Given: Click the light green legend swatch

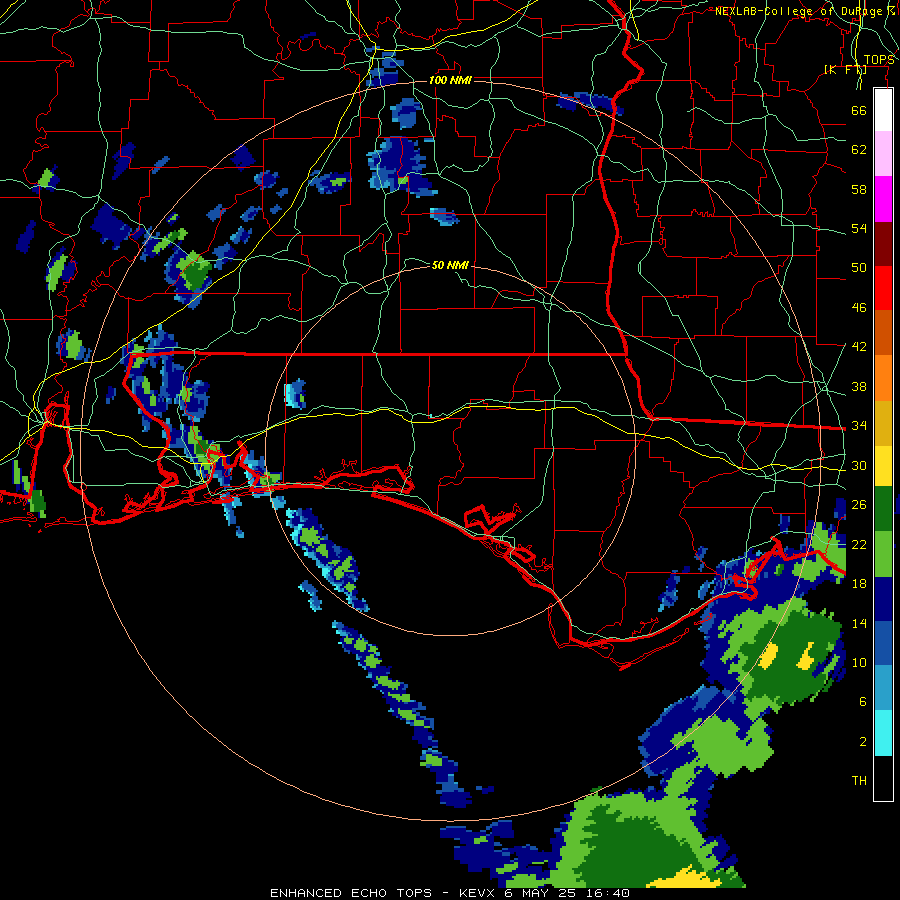Looking at the screenshot, I should [x=883, y=554].
